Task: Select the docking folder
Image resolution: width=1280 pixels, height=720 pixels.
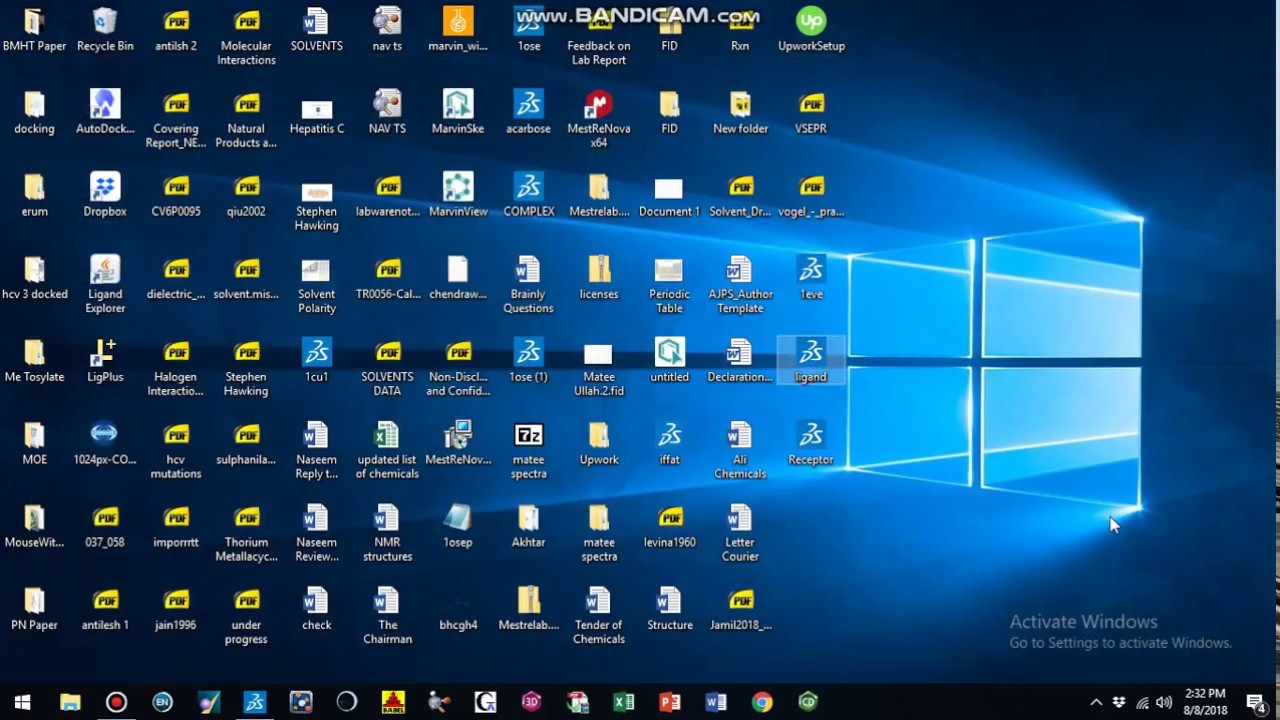Action: [x=35, y=113]
